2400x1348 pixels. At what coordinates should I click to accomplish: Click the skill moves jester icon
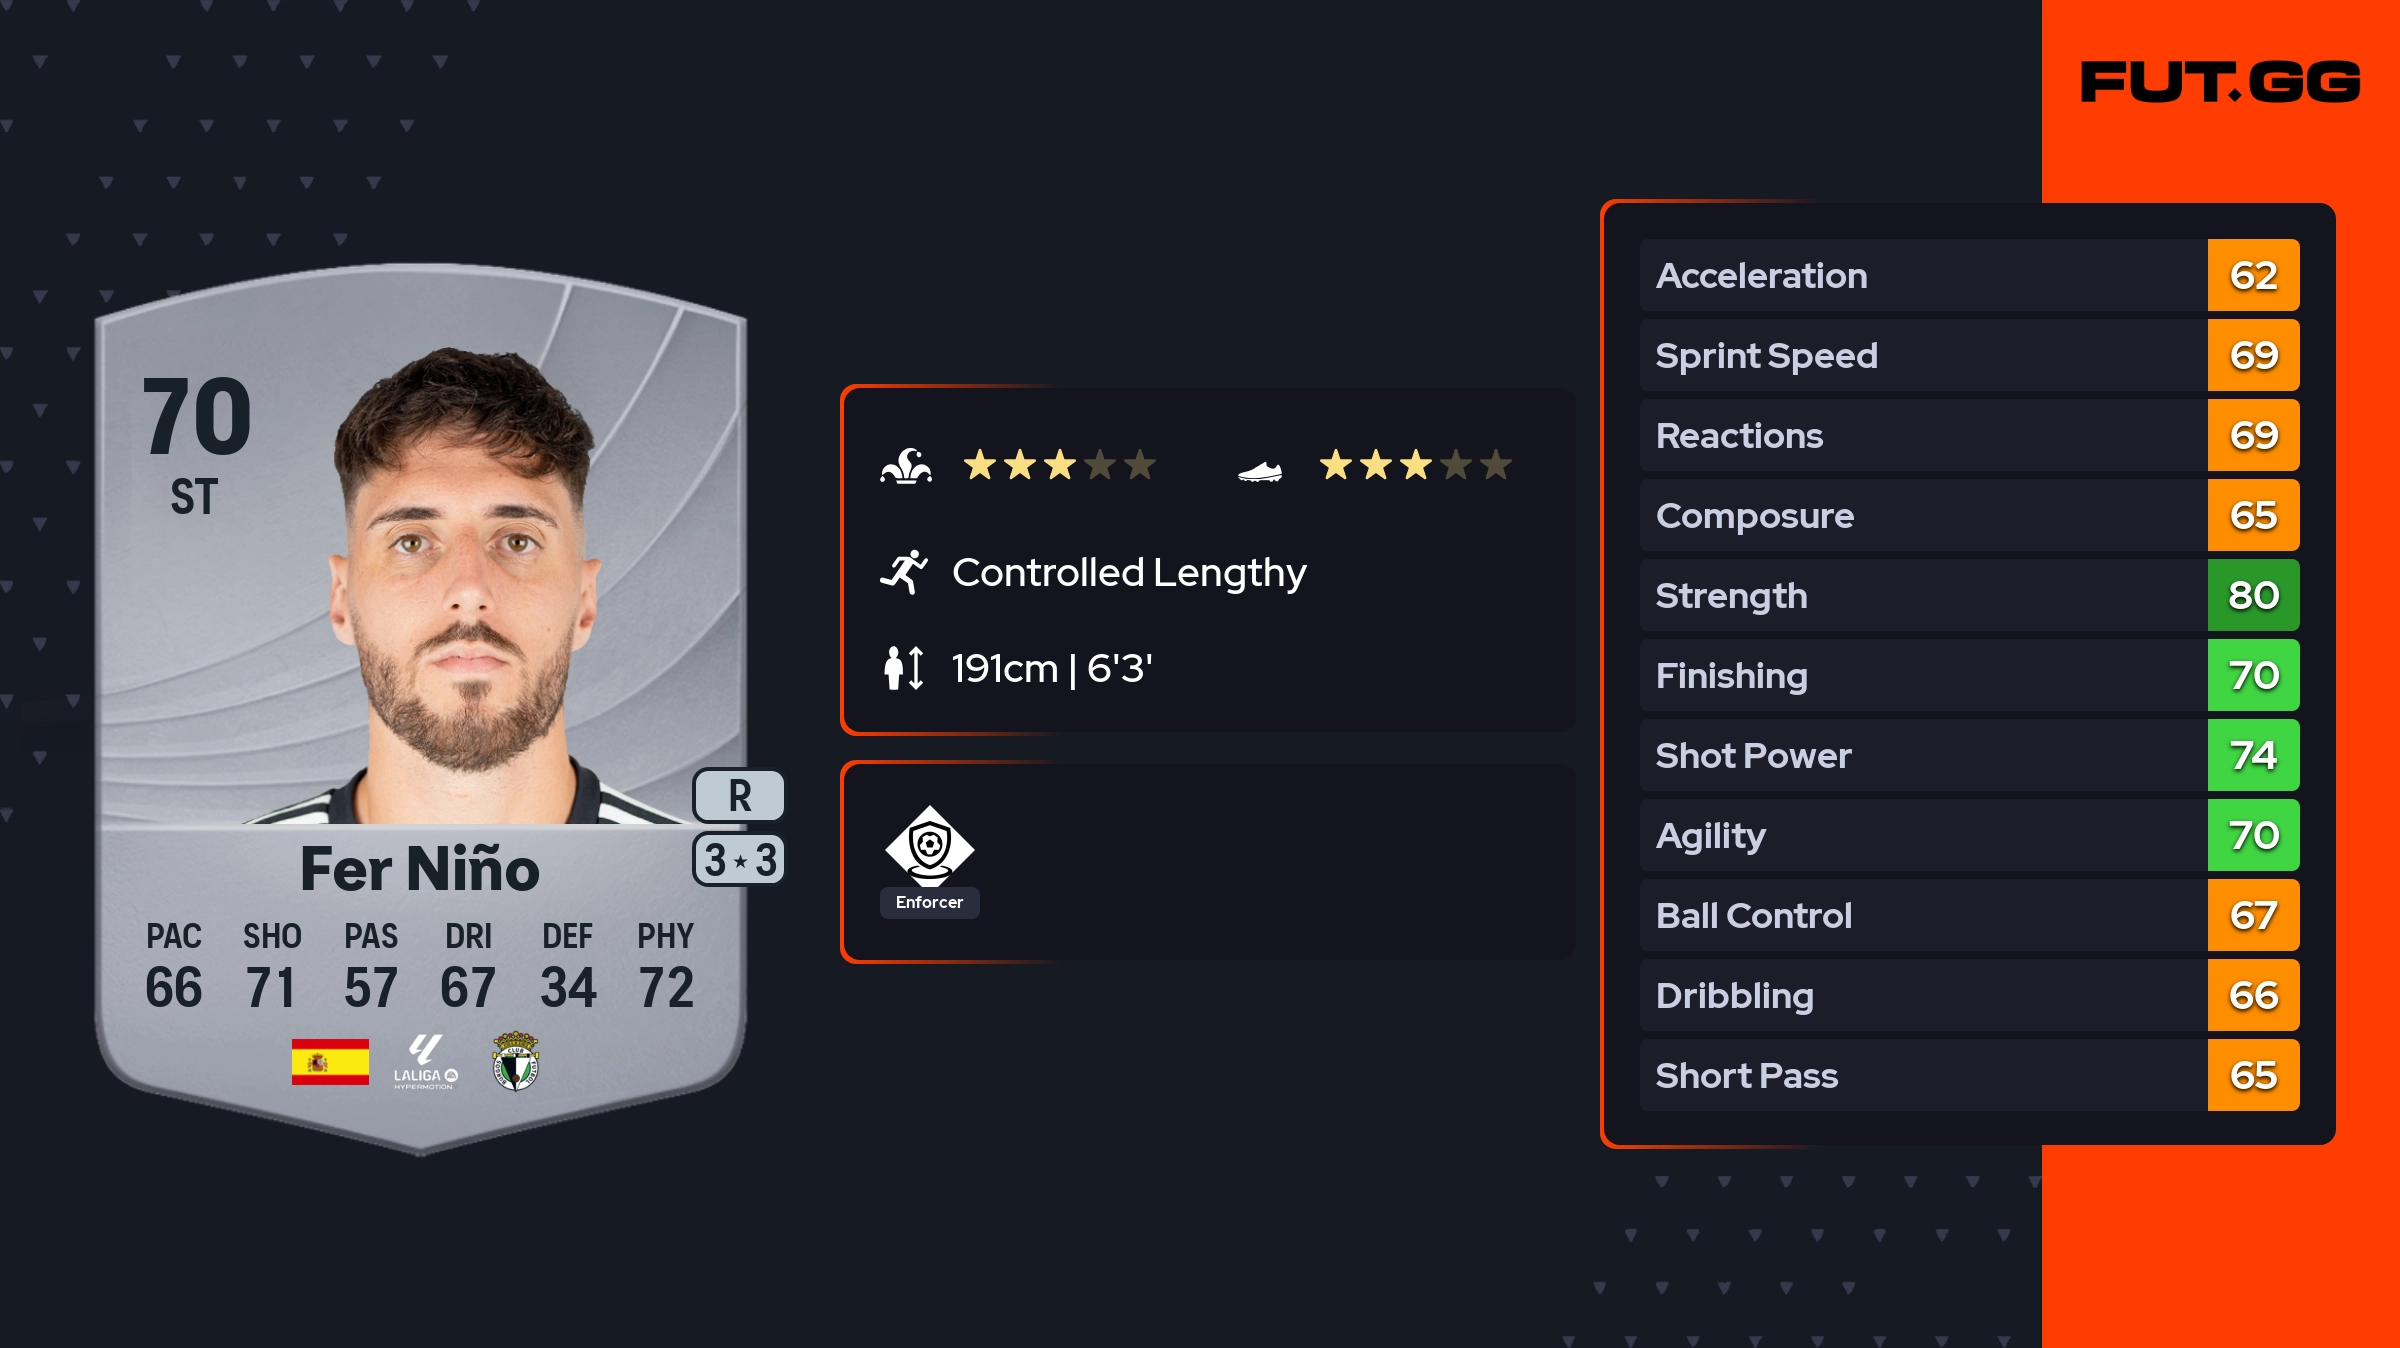coord(906,466)
